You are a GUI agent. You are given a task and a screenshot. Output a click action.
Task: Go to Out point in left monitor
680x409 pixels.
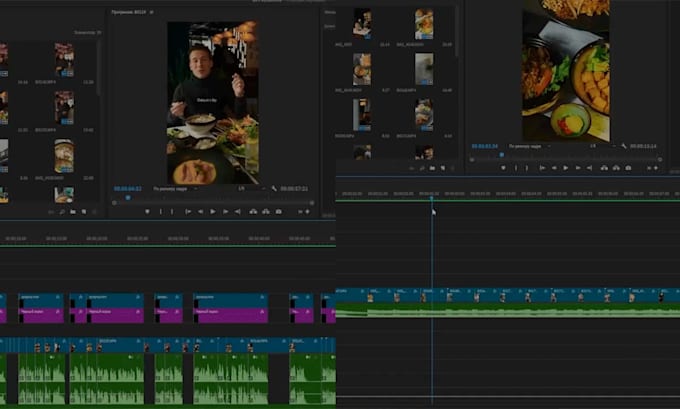238,212
